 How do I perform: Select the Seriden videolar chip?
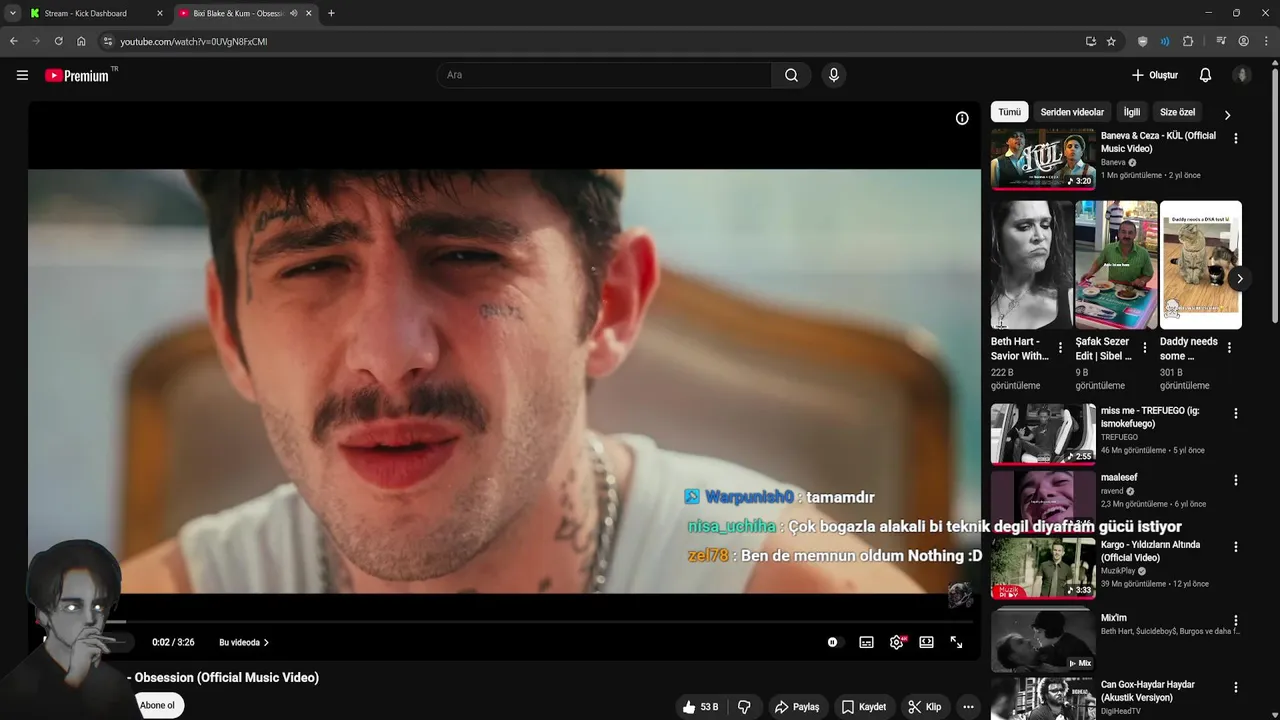point(1072,112)
